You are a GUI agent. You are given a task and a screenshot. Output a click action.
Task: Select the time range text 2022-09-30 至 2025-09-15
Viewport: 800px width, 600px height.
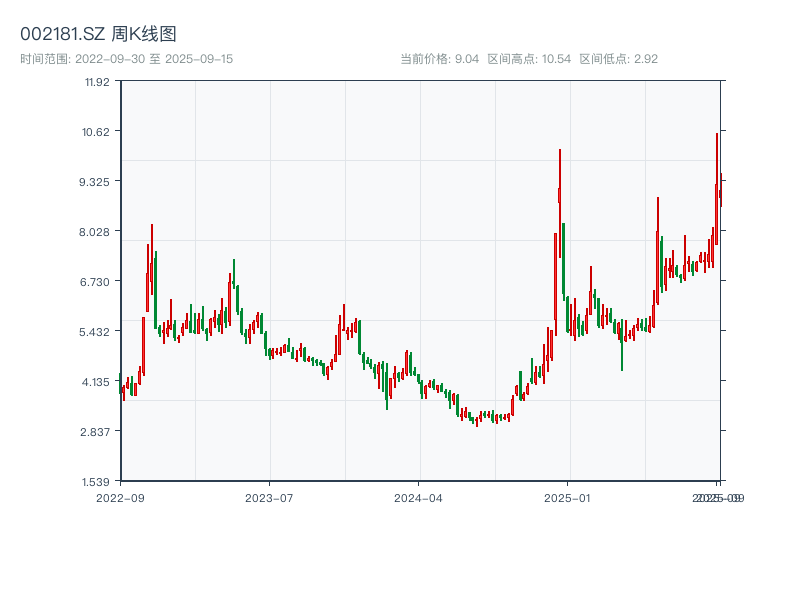[154, 59]
